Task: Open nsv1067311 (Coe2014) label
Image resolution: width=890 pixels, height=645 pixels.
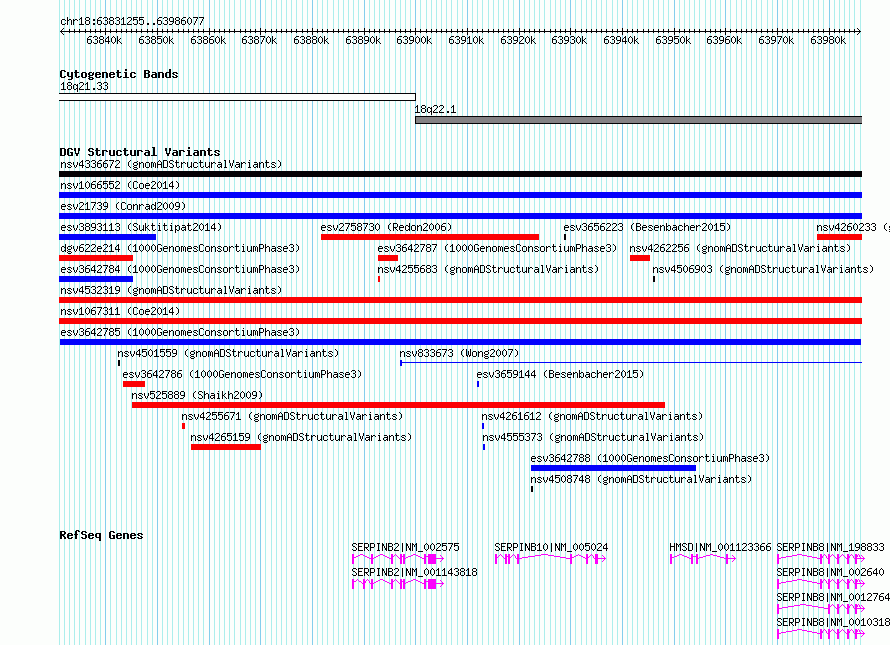Action: [x=120, y=311]
